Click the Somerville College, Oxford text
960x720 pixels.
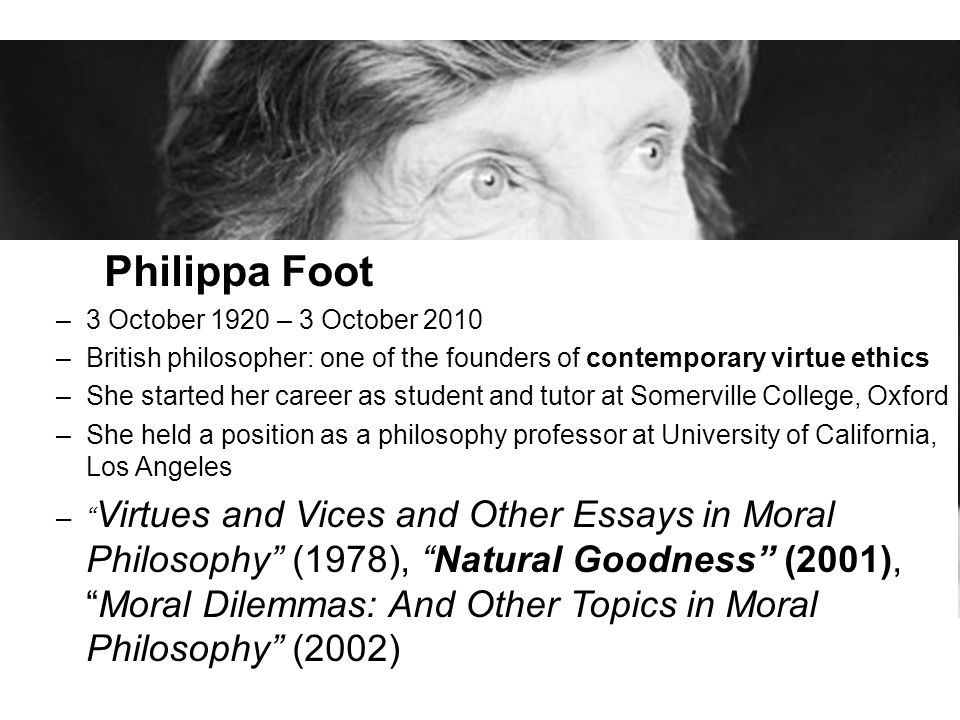789,396
